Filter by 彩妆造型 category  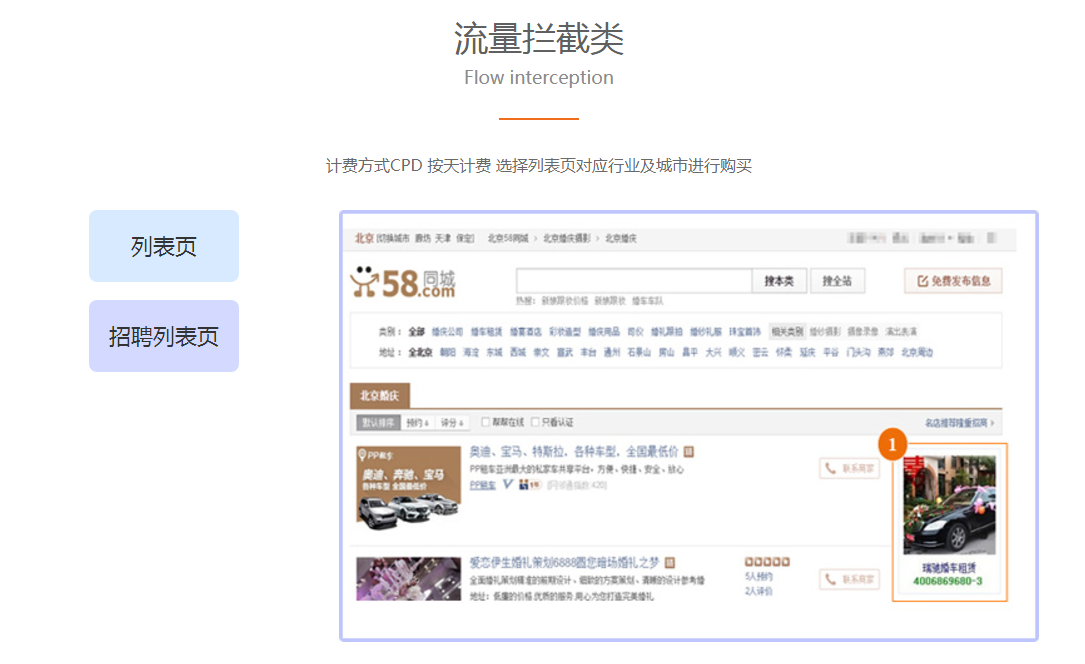pyautogui.click(x=565, y=332)
